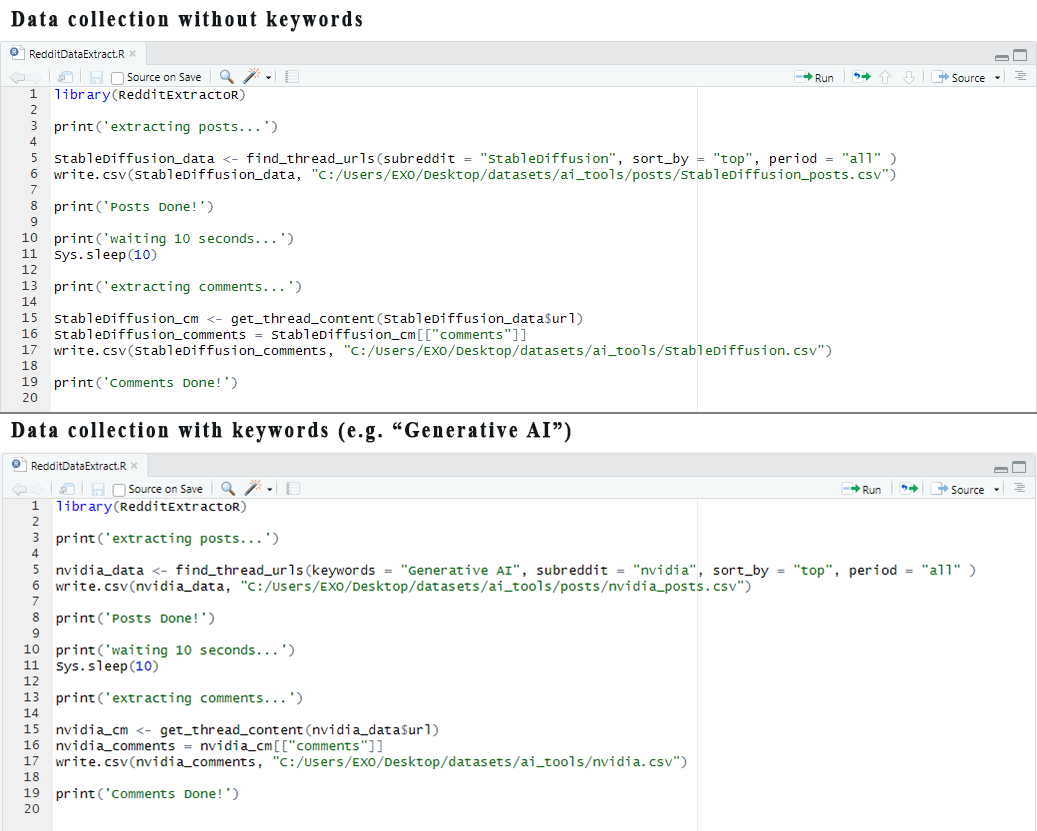
Task: Click the code tools magic wand in the bottom pane
Action: tap(253, 489)
